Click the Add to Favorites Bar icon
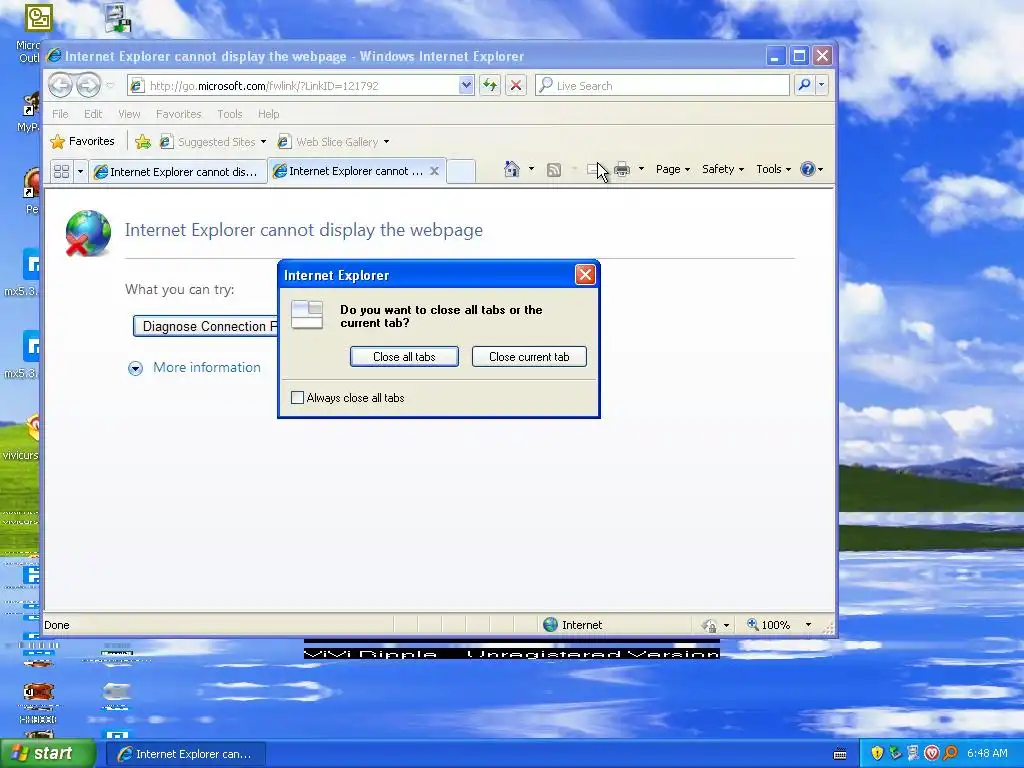The height and width of the screenshot is (768, 1024). pos(143,141)
